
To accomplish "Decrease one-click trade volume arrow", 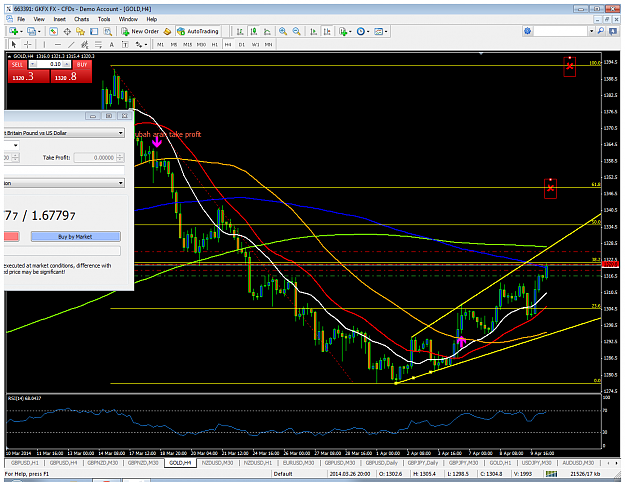I will (33, 64).
